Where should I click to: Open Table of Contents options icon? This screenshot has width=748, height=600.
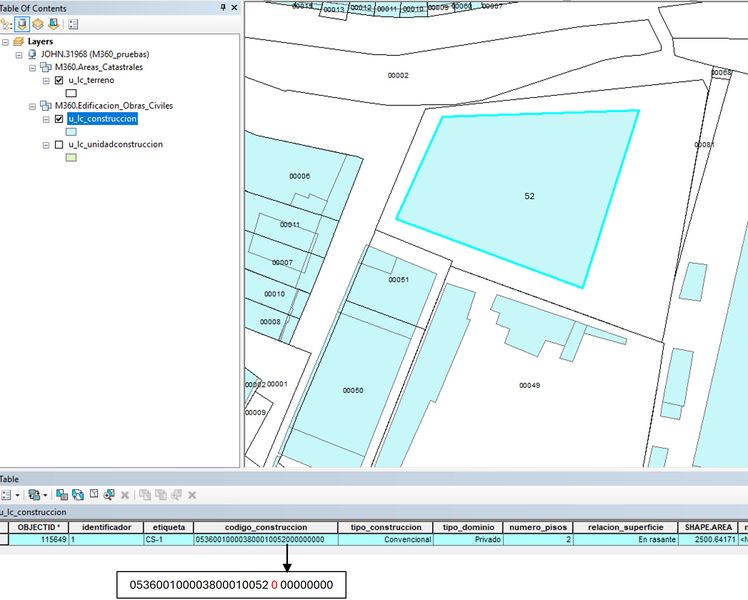[x=73, y=24]
